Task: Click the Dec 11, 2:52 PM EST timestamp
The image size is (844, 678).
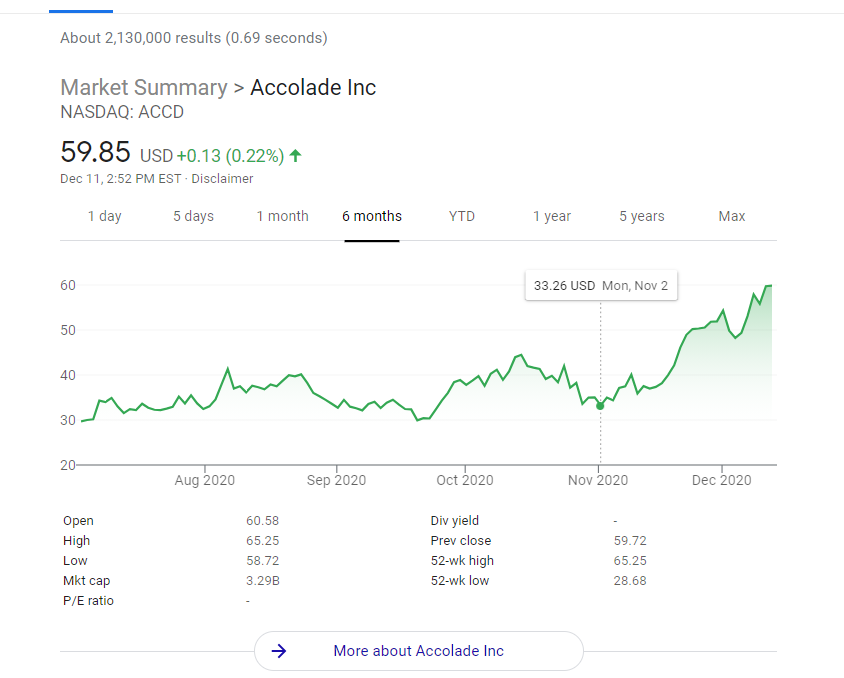Action: 121,179
